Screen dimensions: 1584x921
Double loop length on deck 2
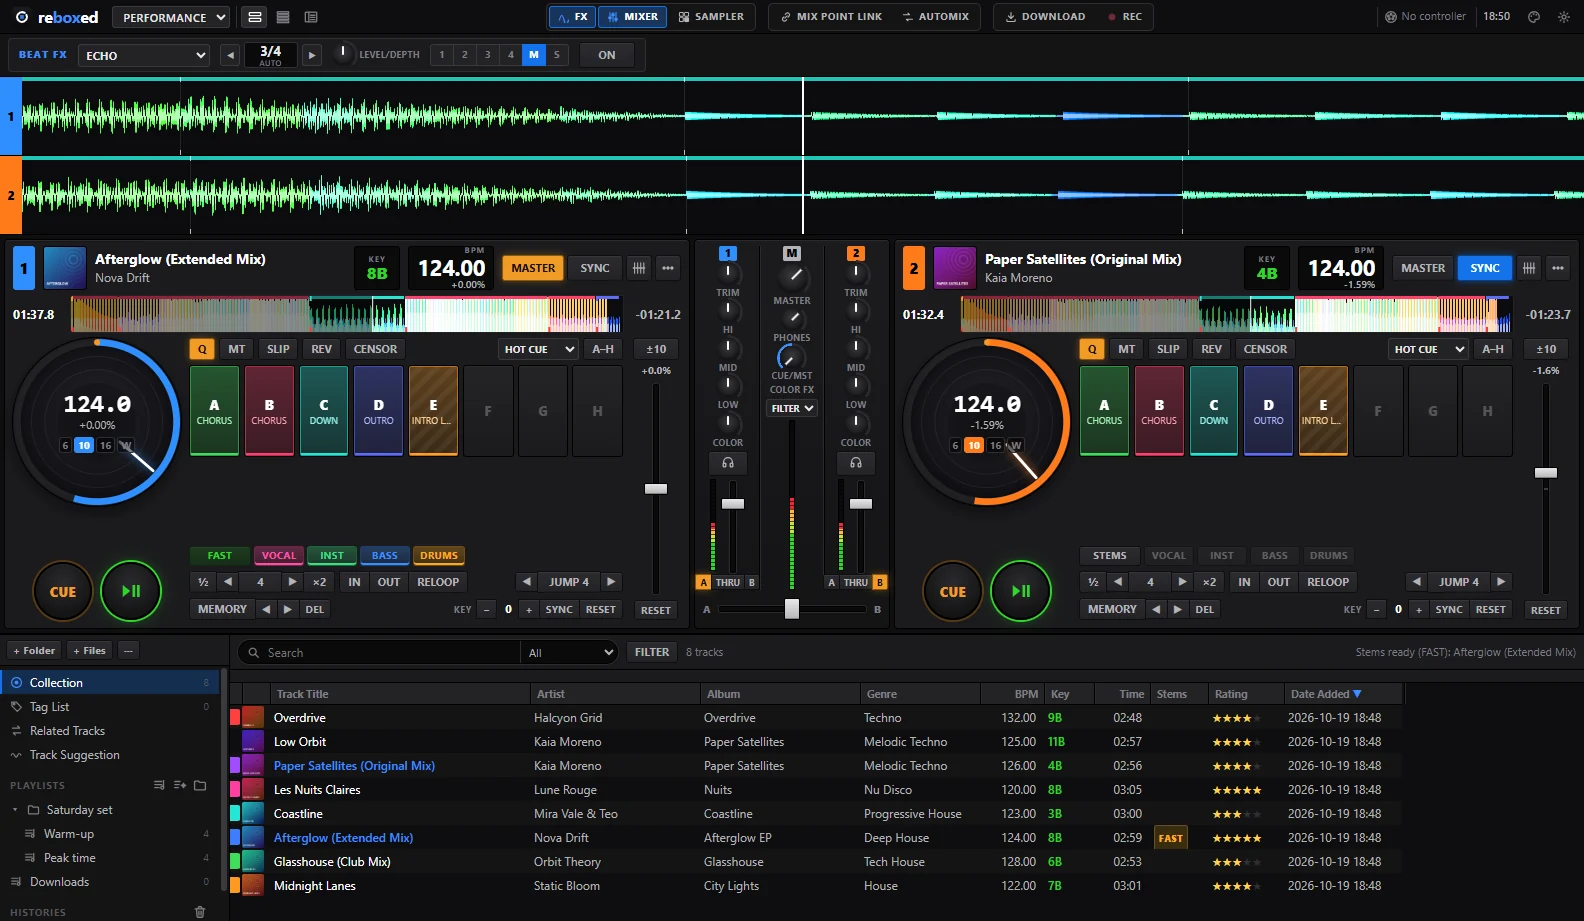pos(1210,582)
